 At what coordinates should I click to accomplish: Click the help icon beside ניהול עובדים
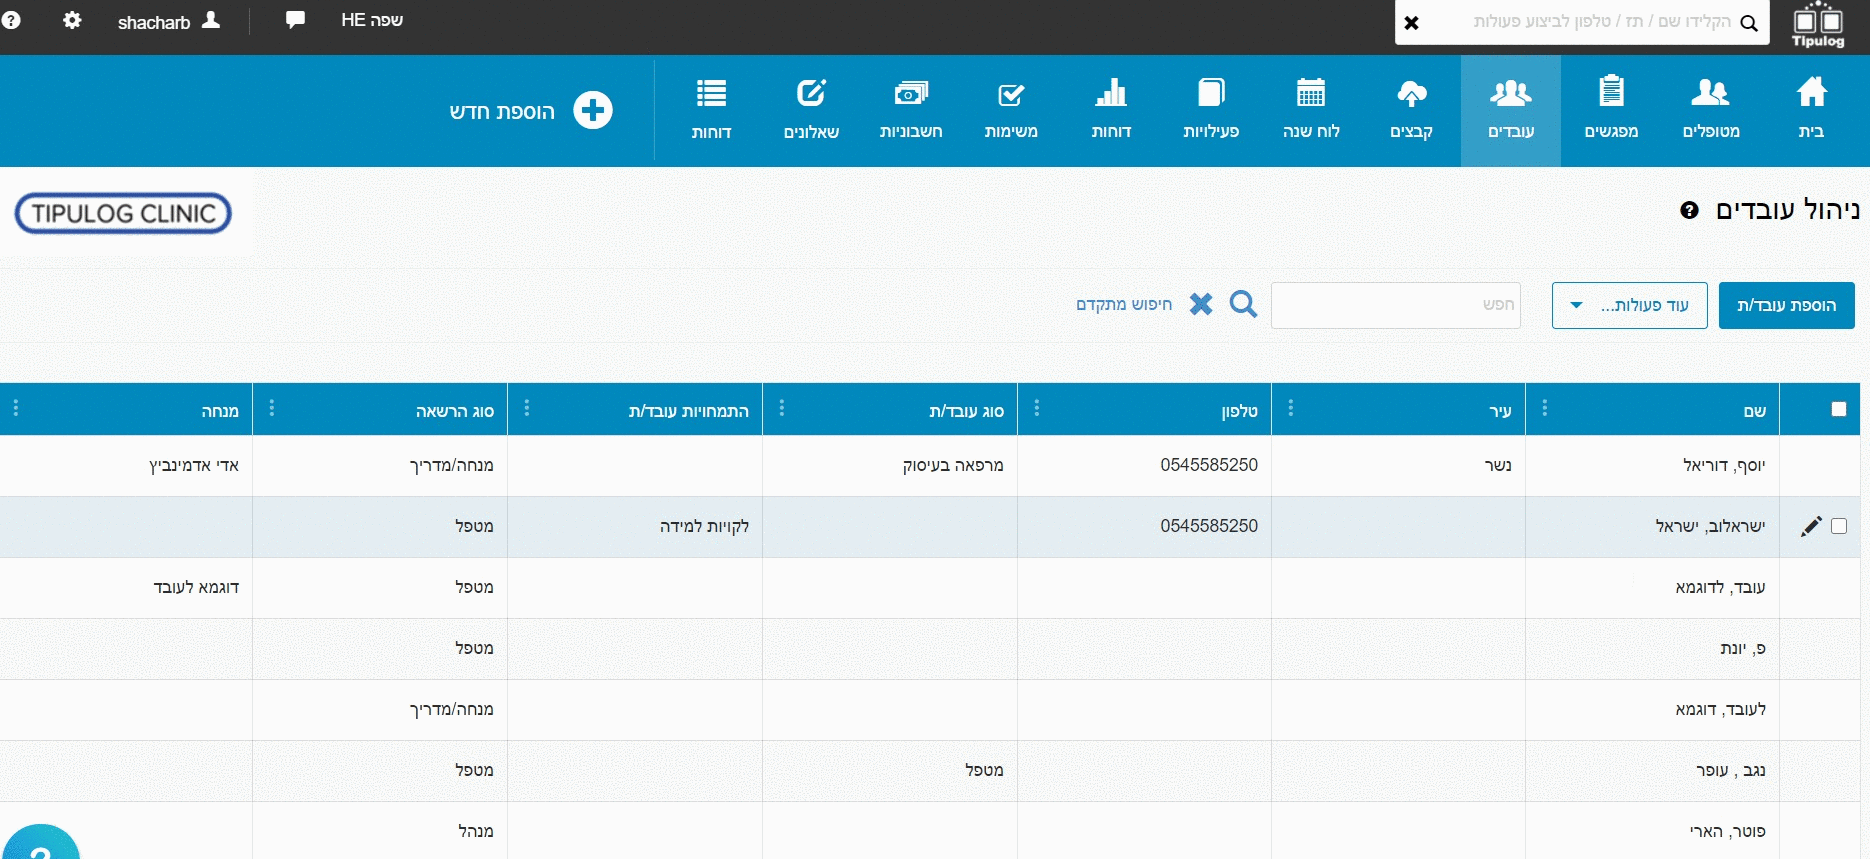coord(1689,210)
